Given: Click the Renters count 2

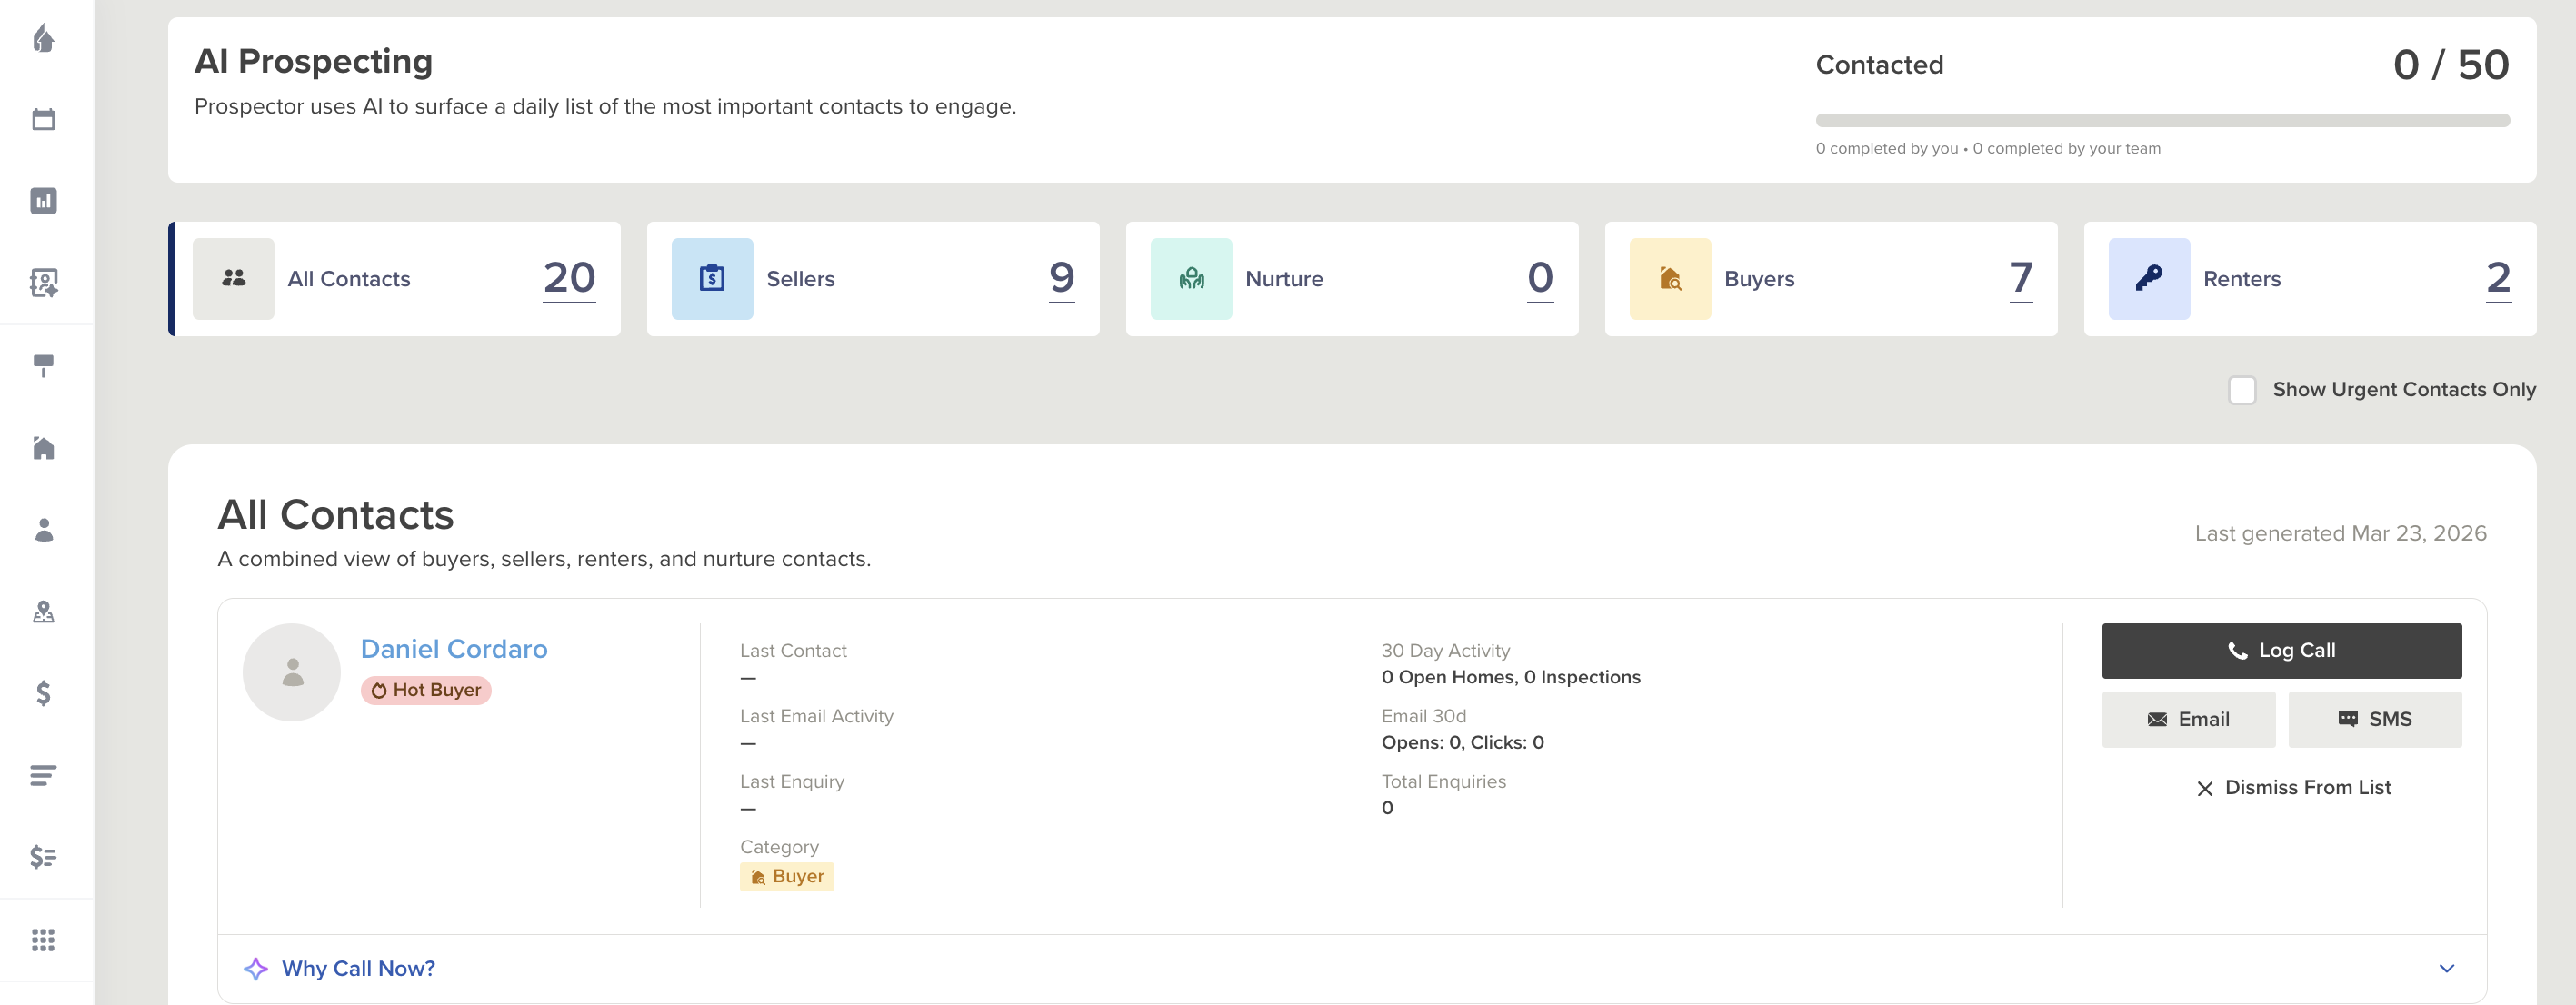Looking at the screenshot, I should (2498, 278).
